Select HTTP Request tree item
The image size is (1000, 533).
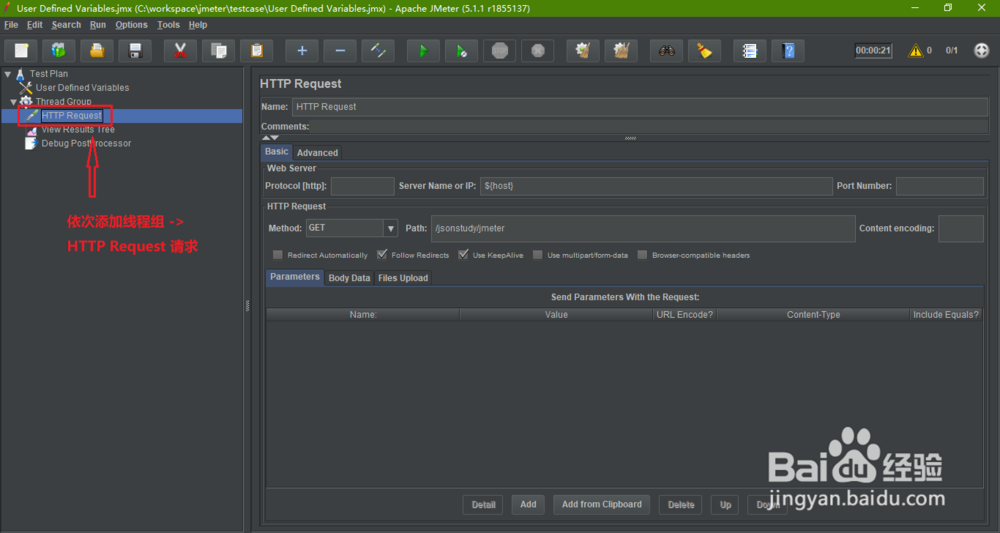click(x=71, y=115)
